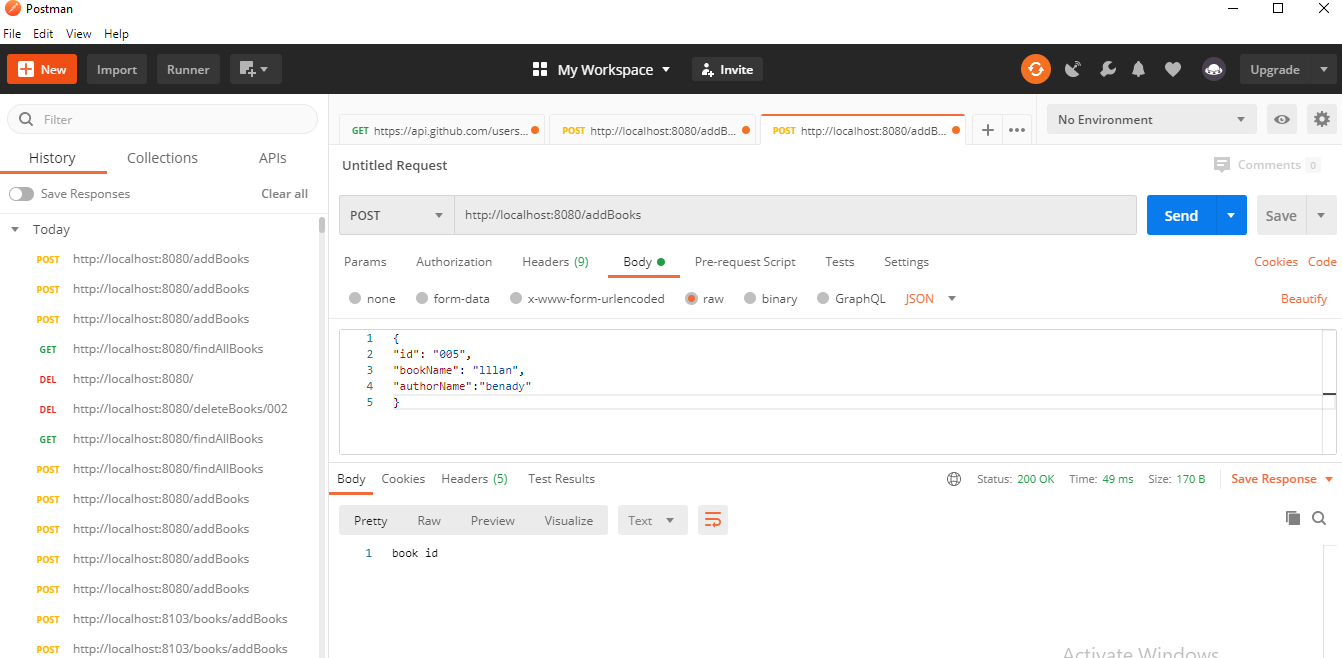Click the Invite button

click(727, 69)
